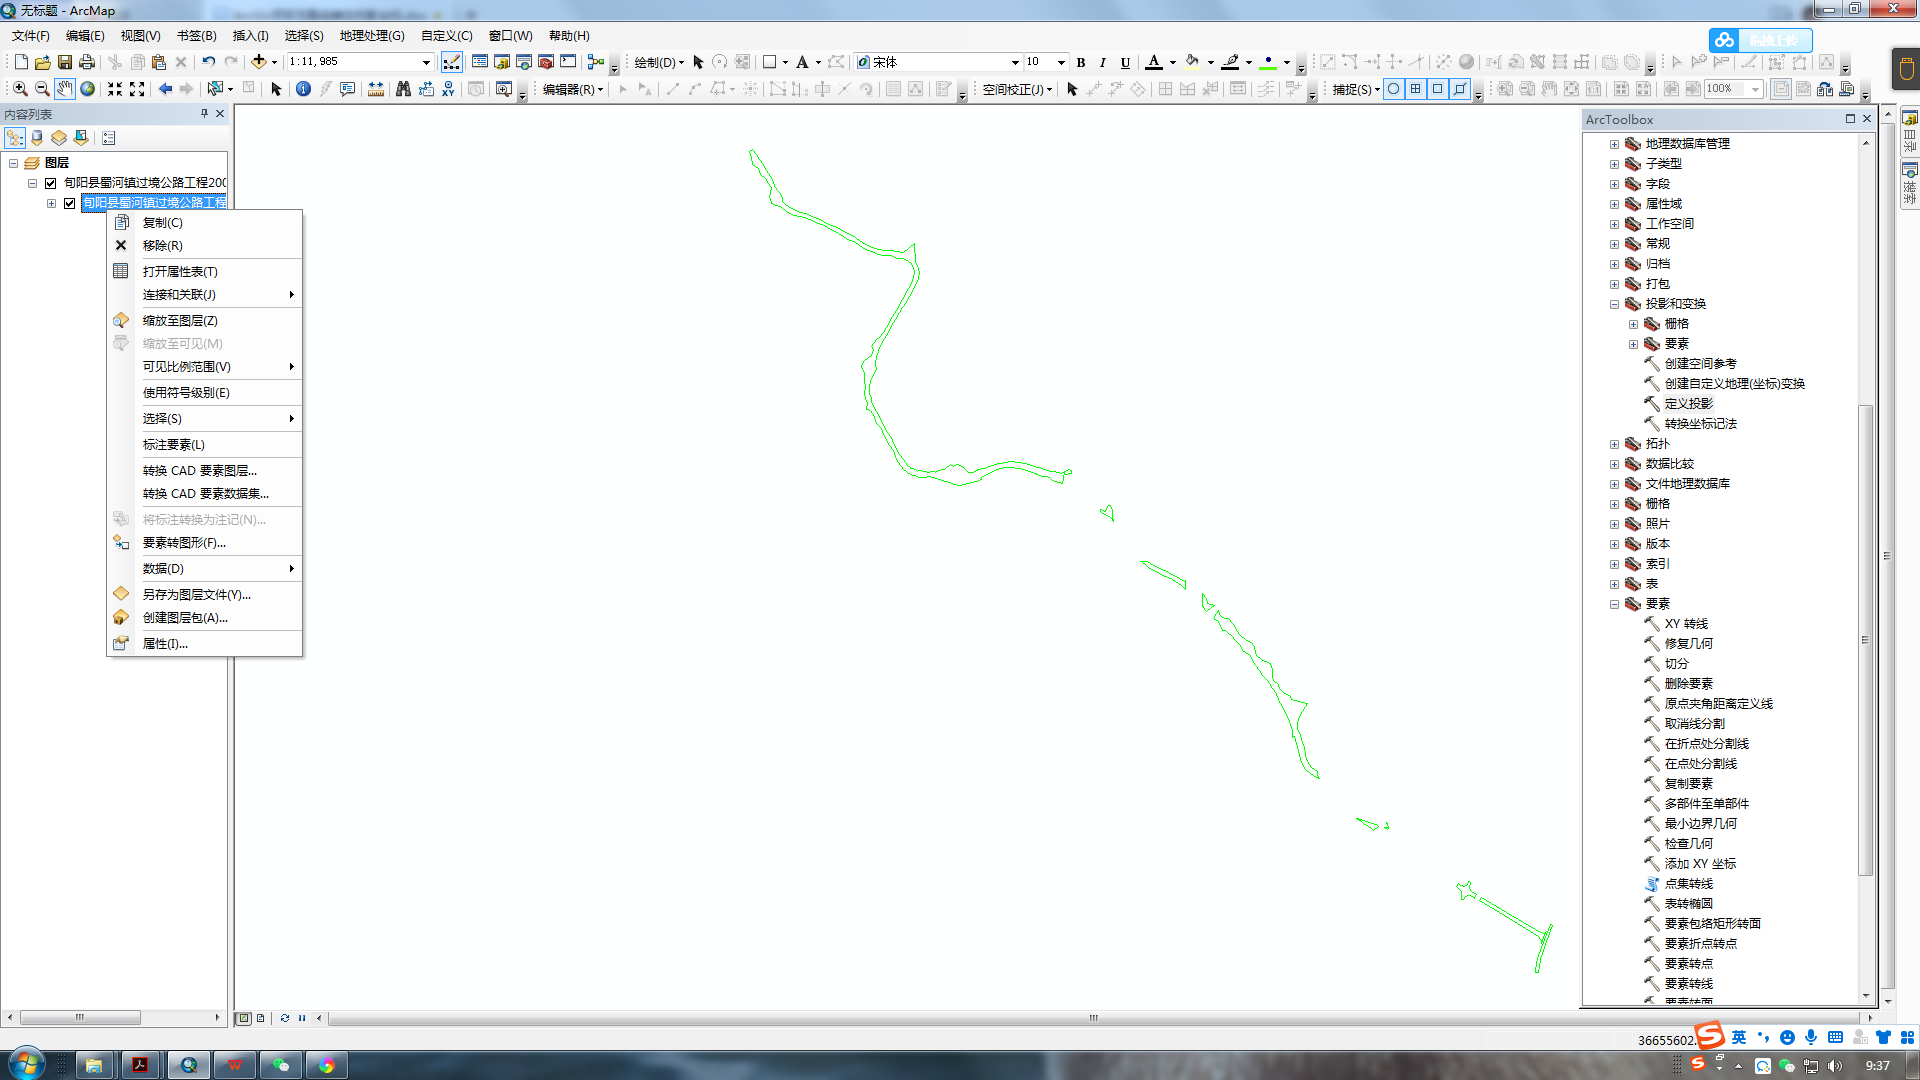Open the 地理处理(G) menu

coord(371,36)
